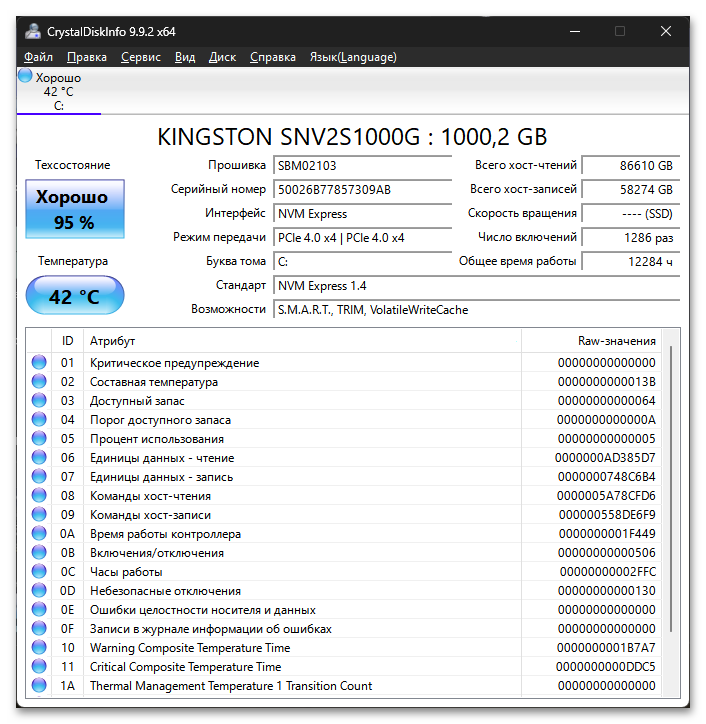The width and height of the screenshot is (706, 724).
Task: Click raw value 00000000000130
Action: [606, 591]
